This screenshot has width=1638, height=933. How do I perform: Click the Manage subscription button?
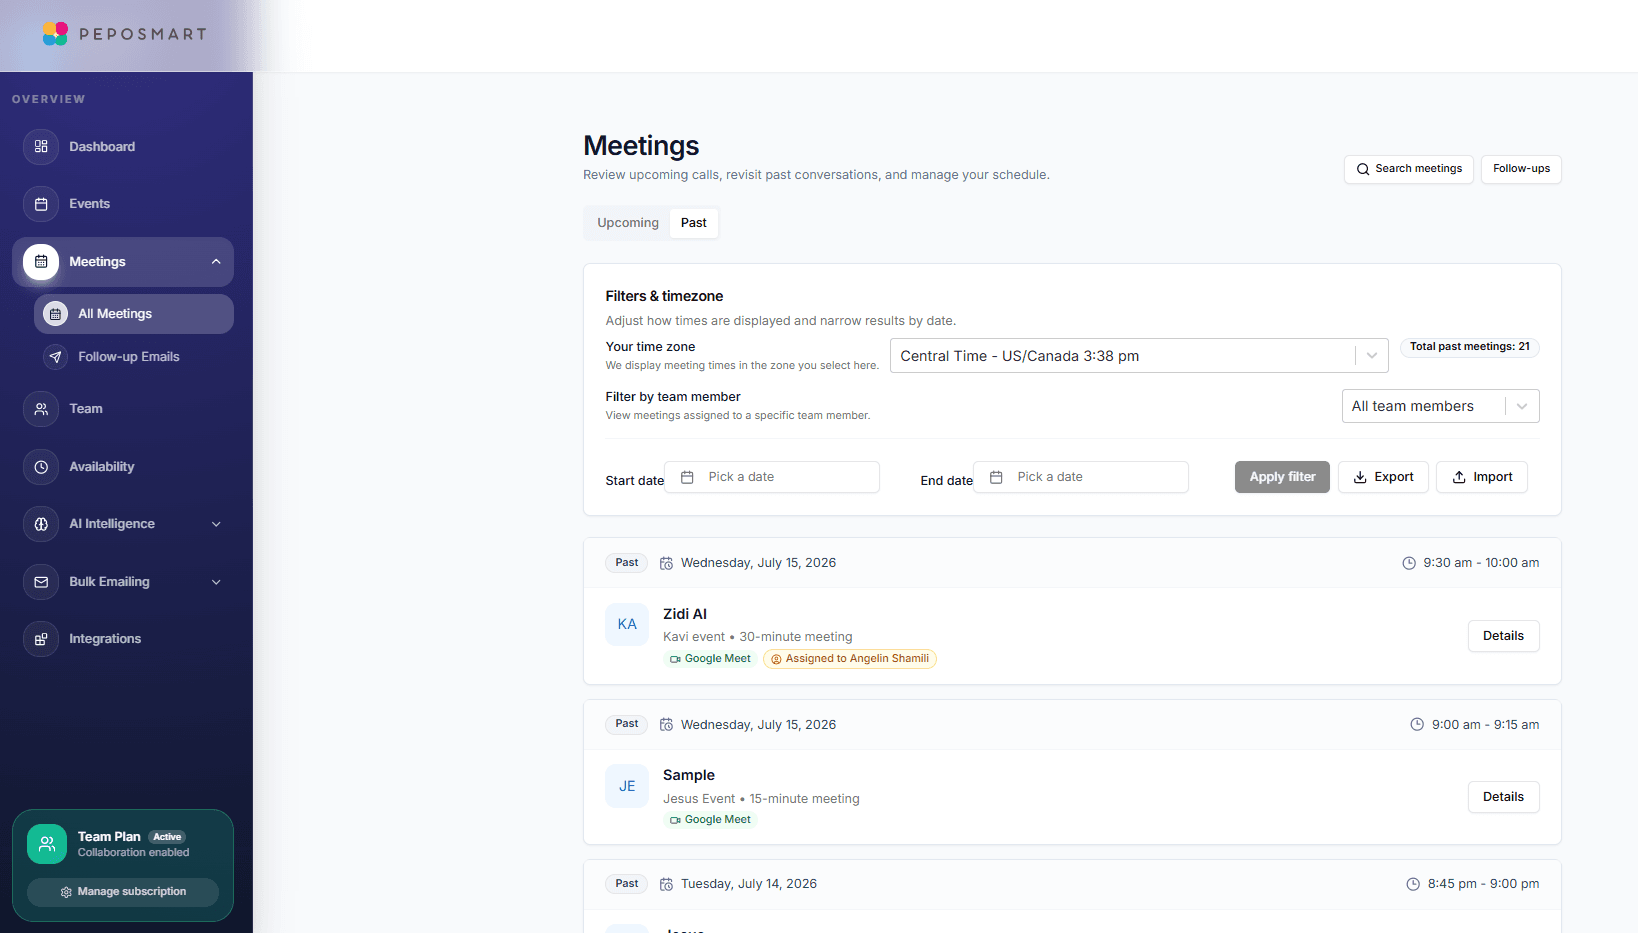tap(123, 892)
